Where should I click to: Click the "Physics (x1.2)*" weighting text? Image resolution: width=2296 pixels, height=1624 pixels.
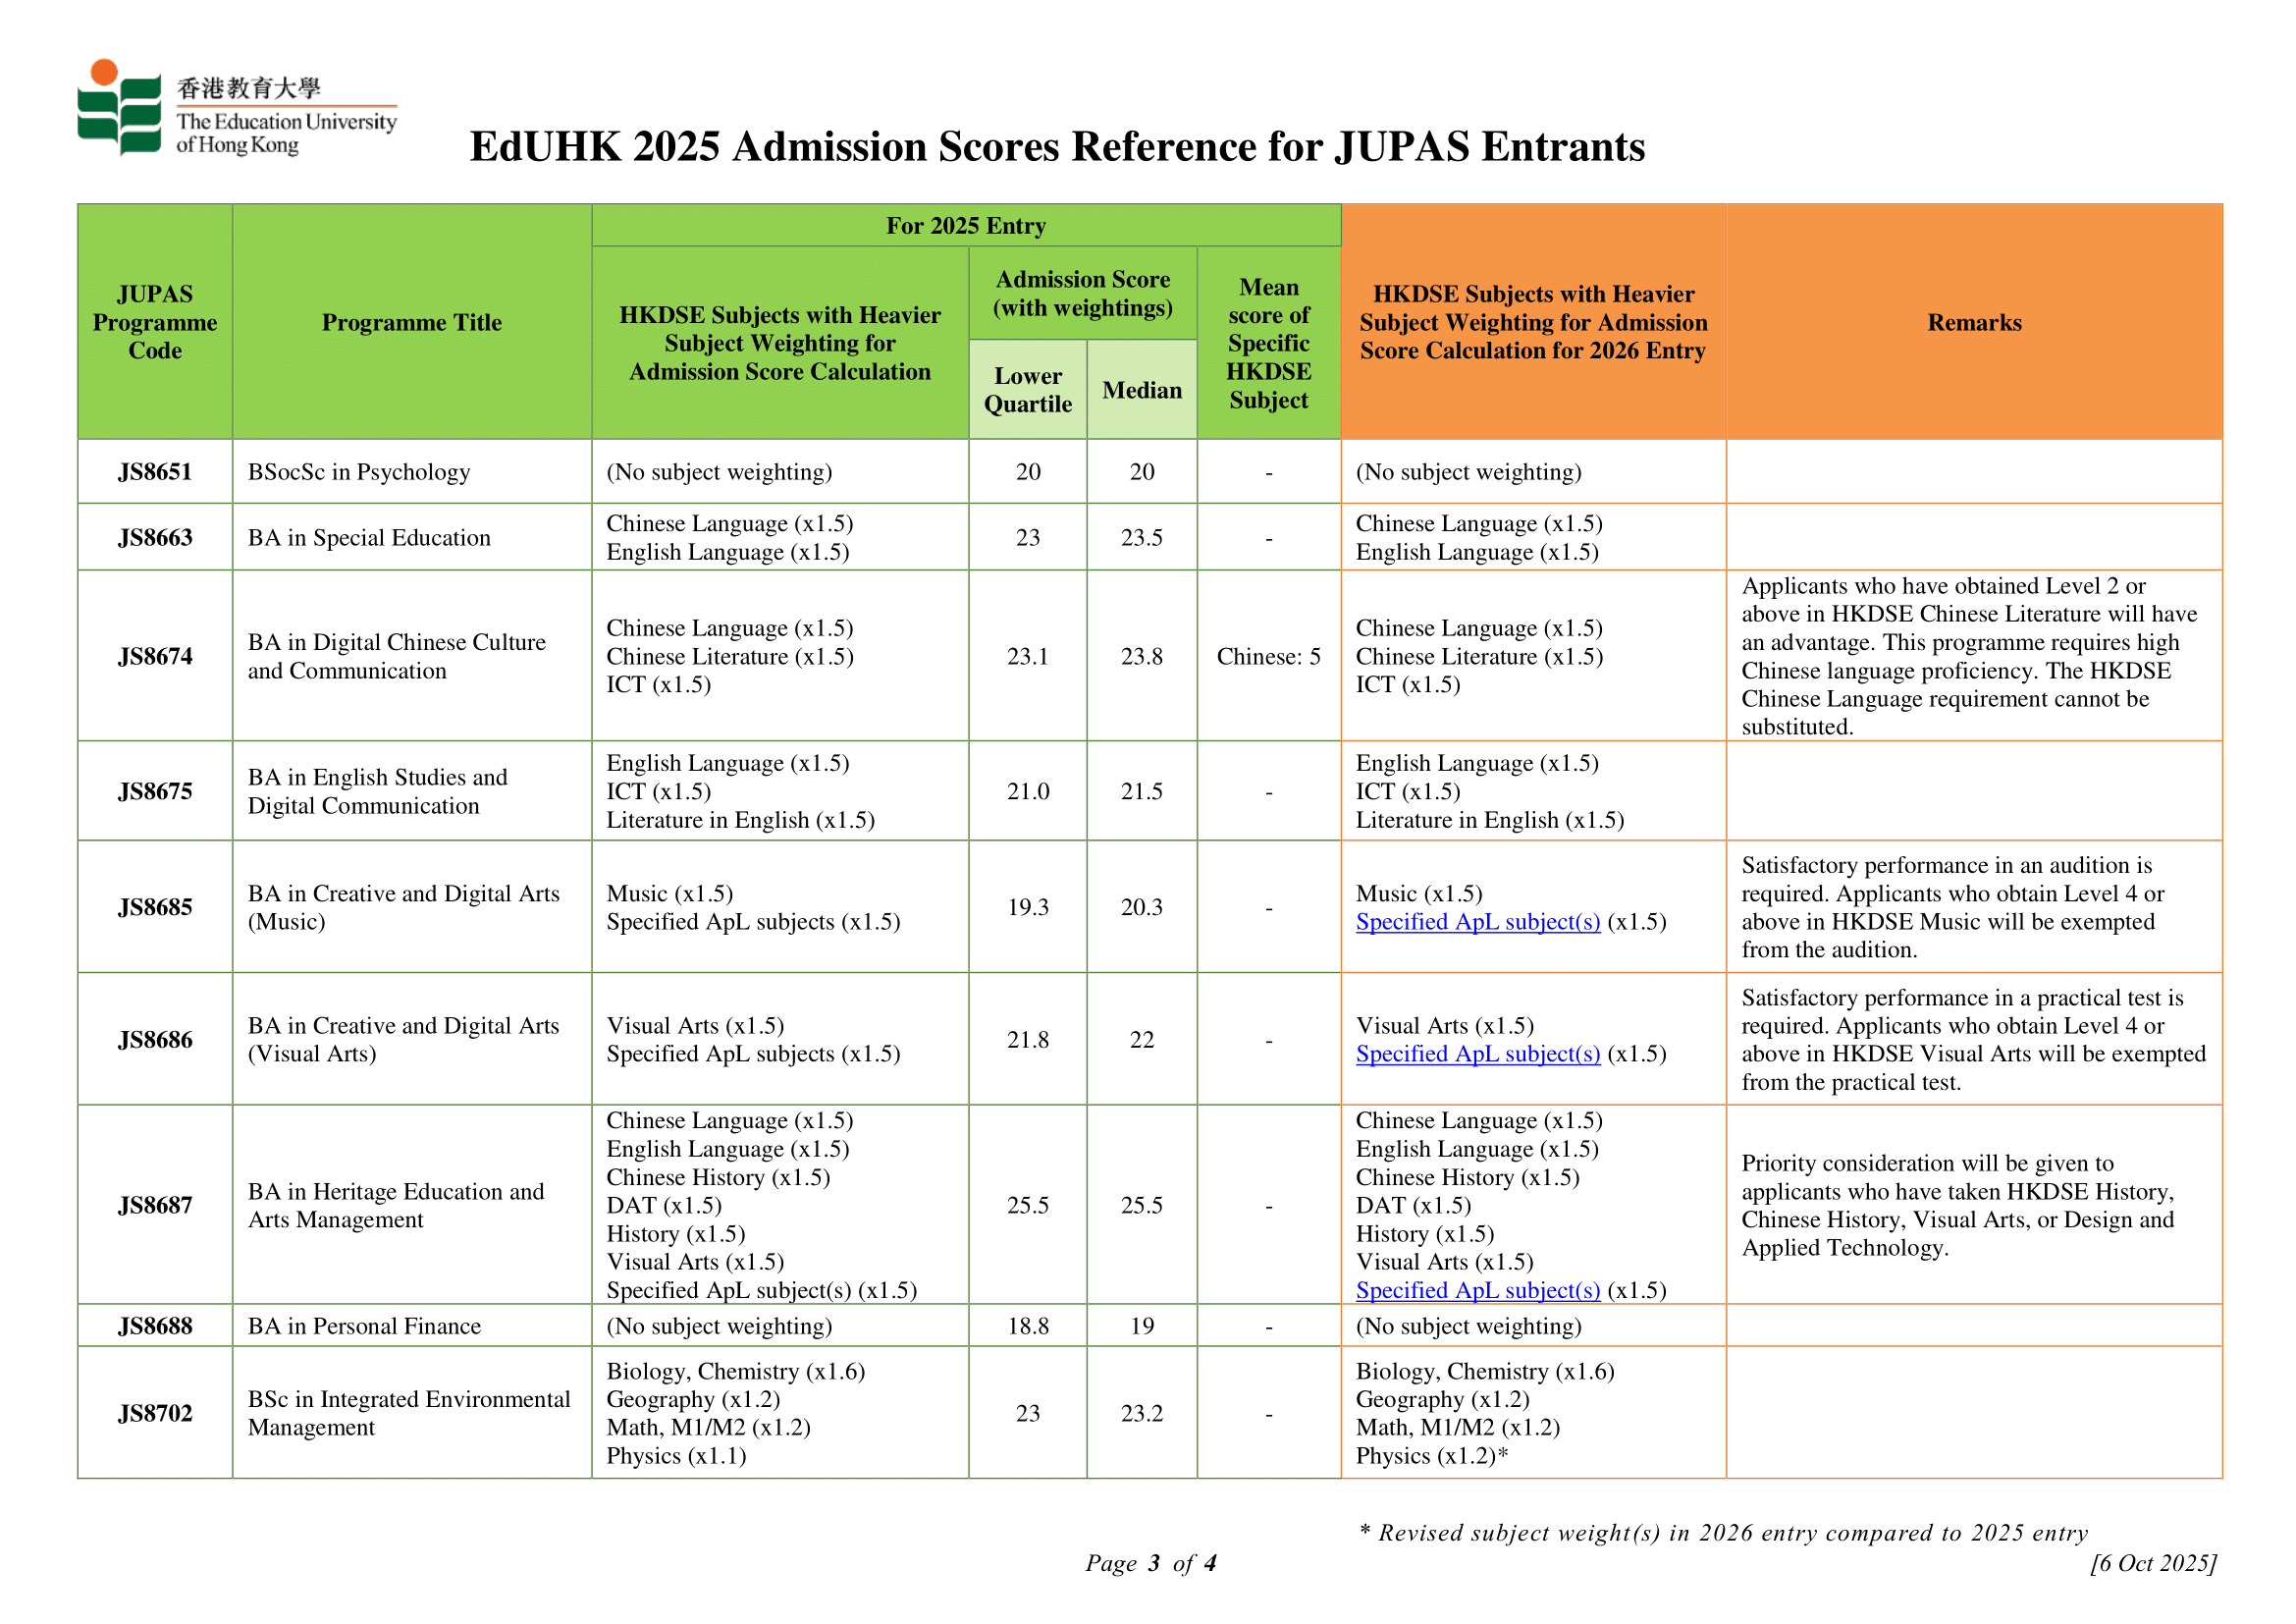click(1432, 1456)
